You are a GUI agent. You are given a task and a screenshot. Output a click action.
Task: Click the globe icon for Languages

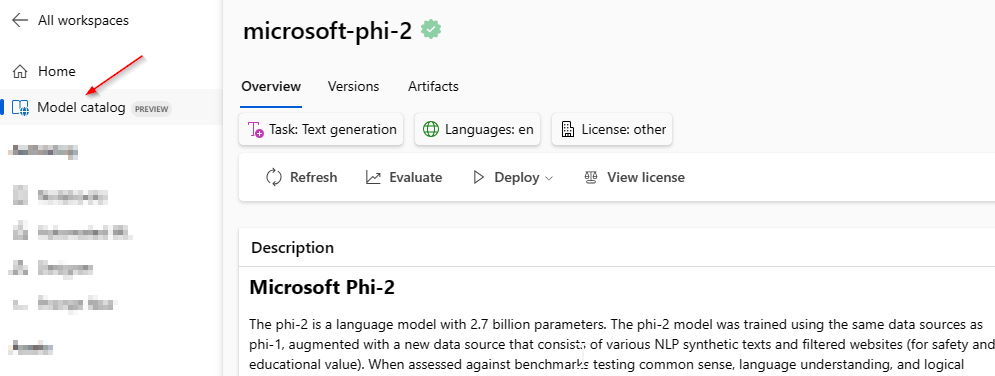[431, 130]
